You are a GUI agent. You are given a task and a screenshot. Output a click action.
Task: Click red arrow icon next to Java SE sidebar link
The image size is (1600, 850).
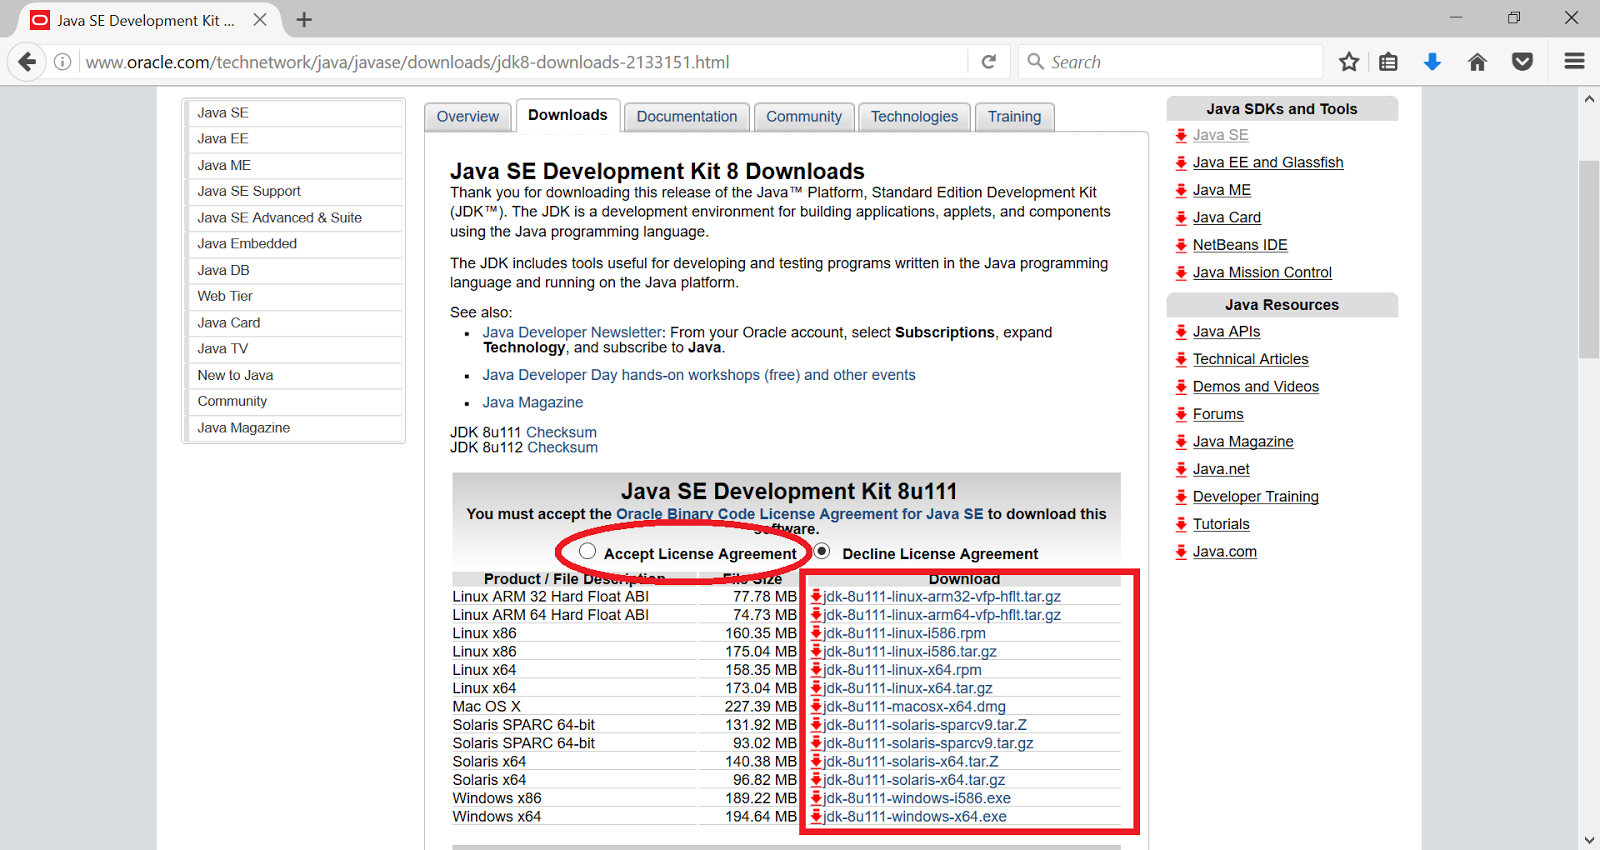point(1181,135)
